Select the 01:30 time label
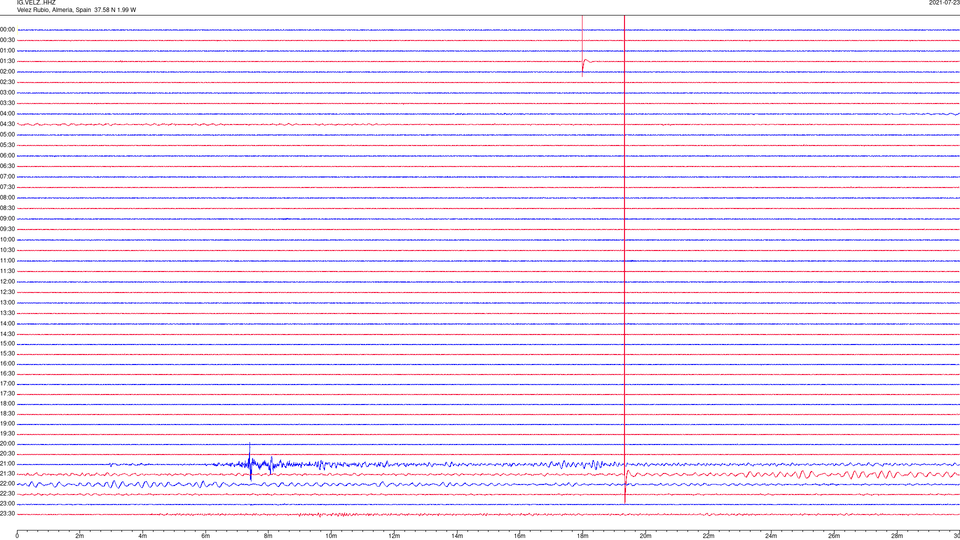960x540 pixels. pos(7,61)
